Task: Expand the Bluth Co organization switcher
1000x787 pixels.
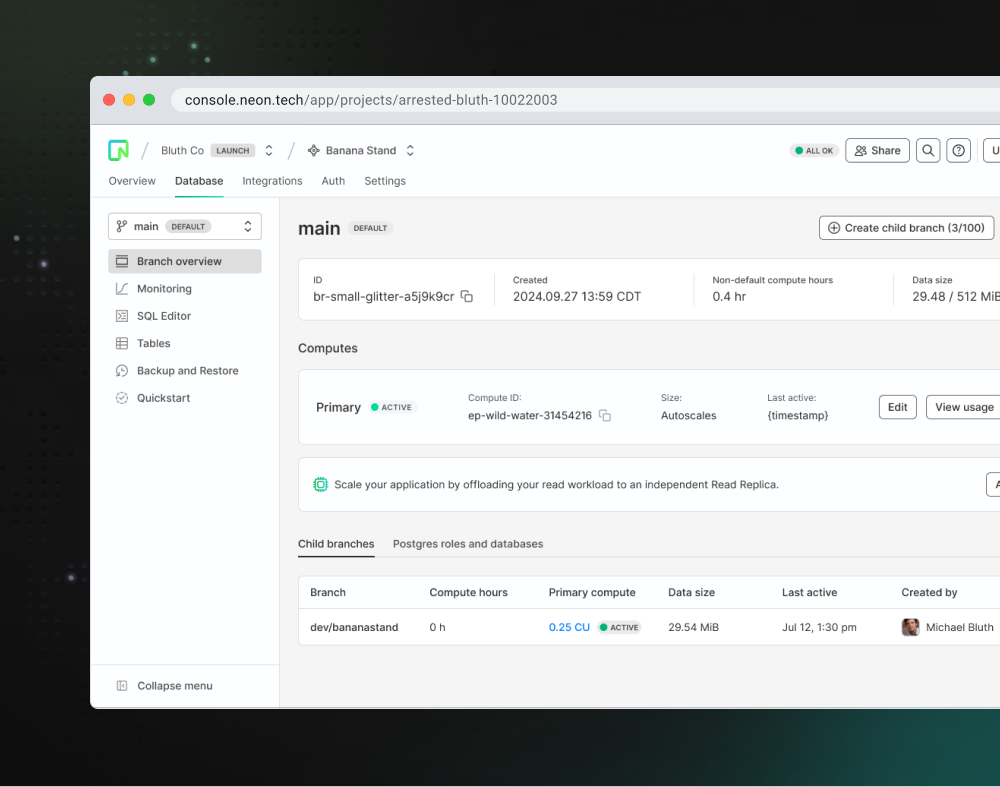Action: [x=268, y=151]
